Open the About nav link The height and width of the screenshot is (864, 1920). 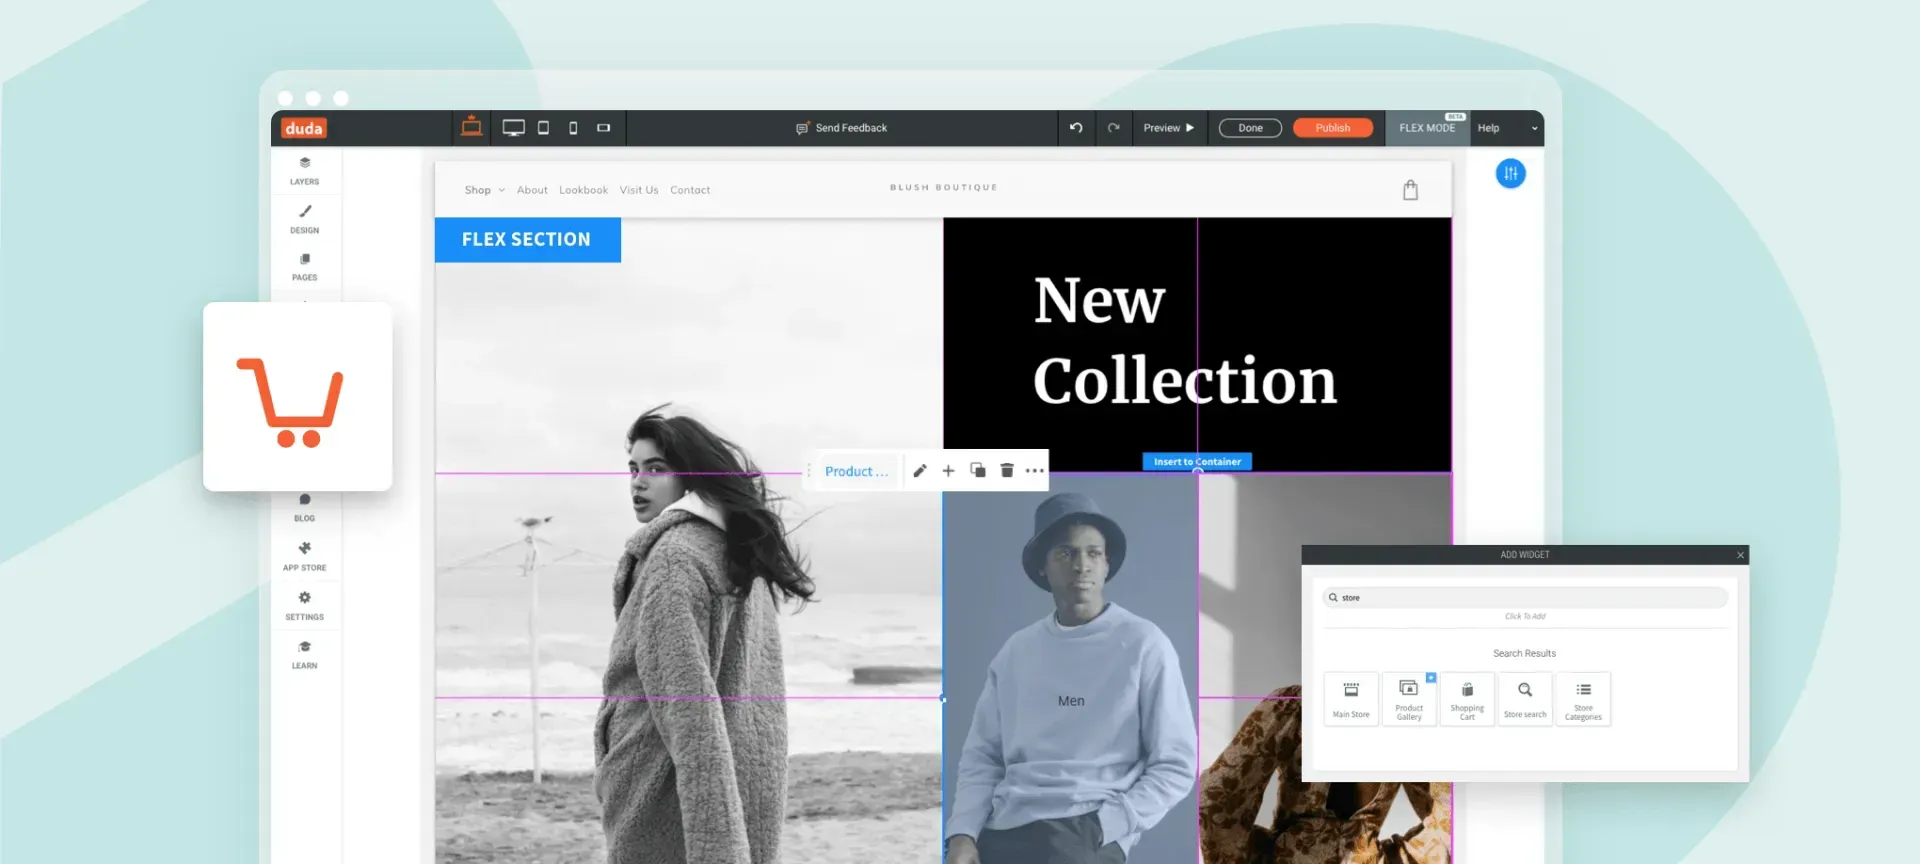tap(532, 190)
